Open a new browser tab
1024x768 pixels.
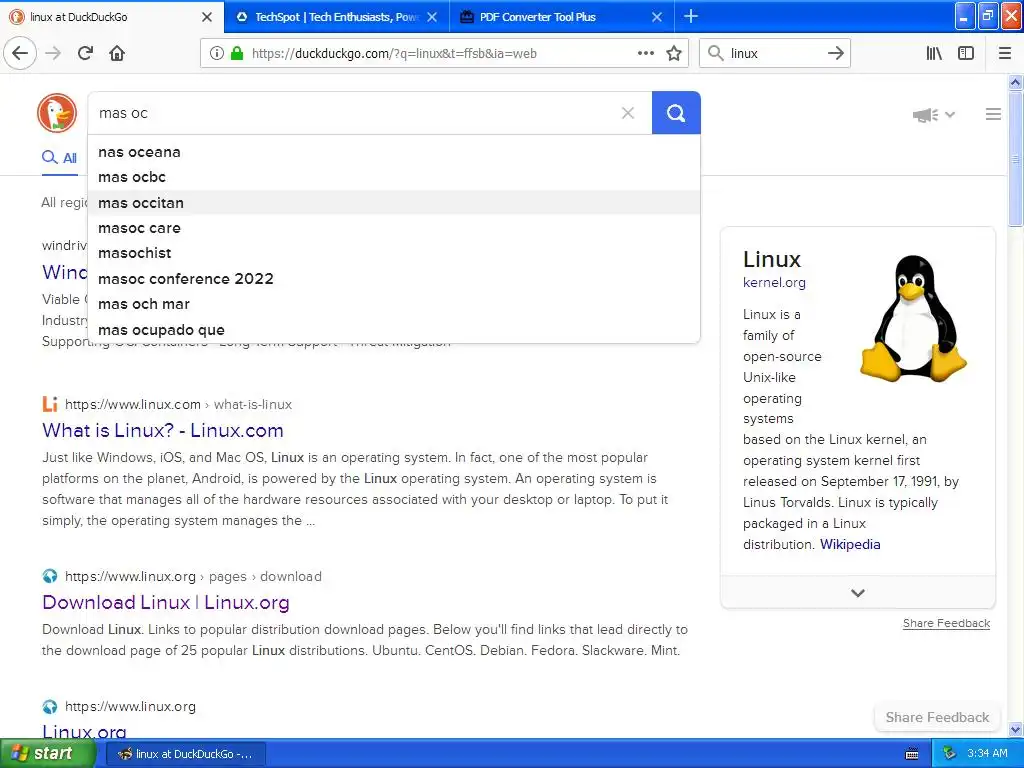(x=690, y=16)
